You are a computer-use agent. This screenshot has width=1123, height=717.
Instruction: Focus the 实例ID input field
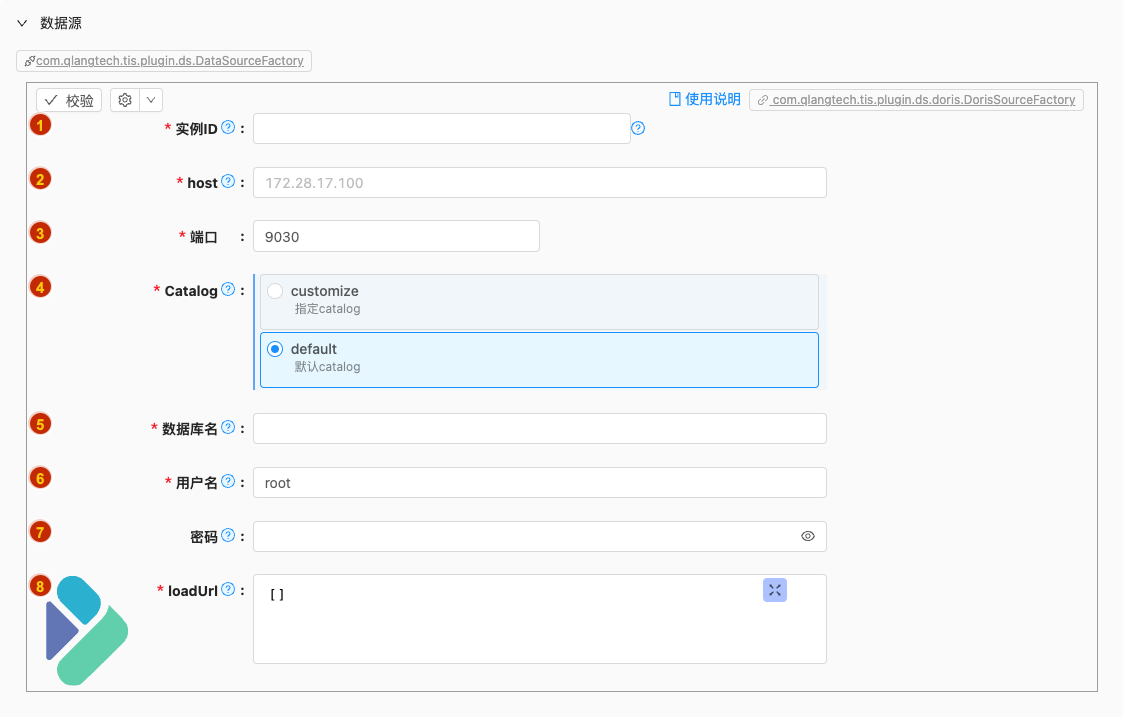click(442, 129)
